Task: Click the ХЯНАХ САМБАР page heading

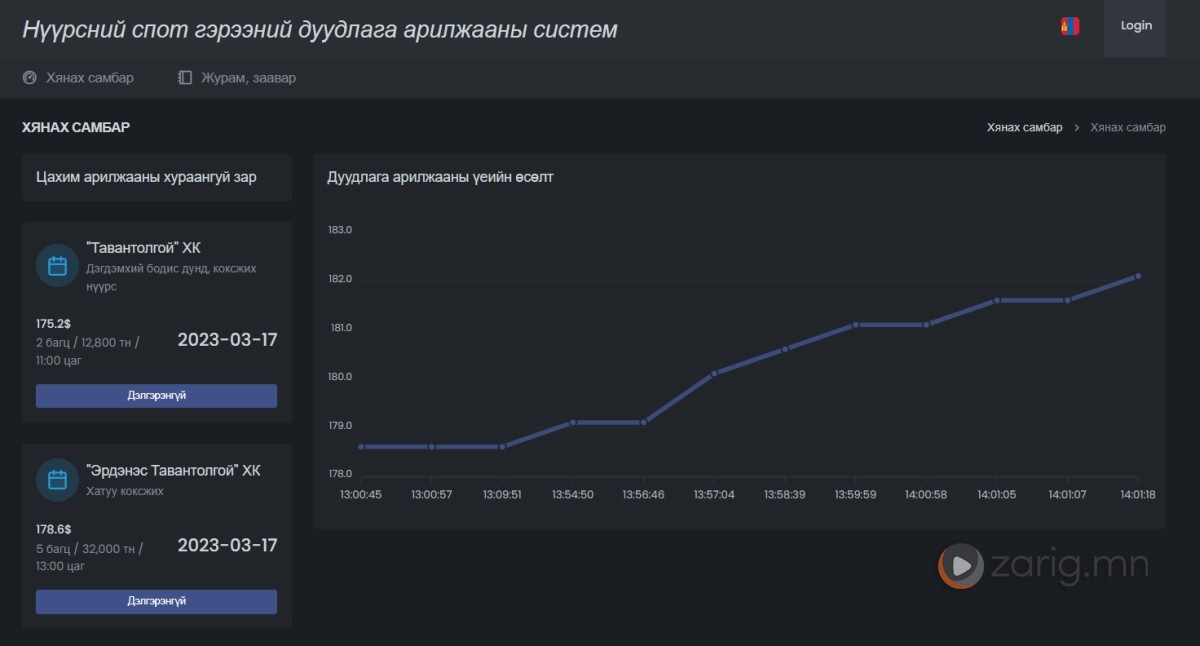Action: pos(76,127)
